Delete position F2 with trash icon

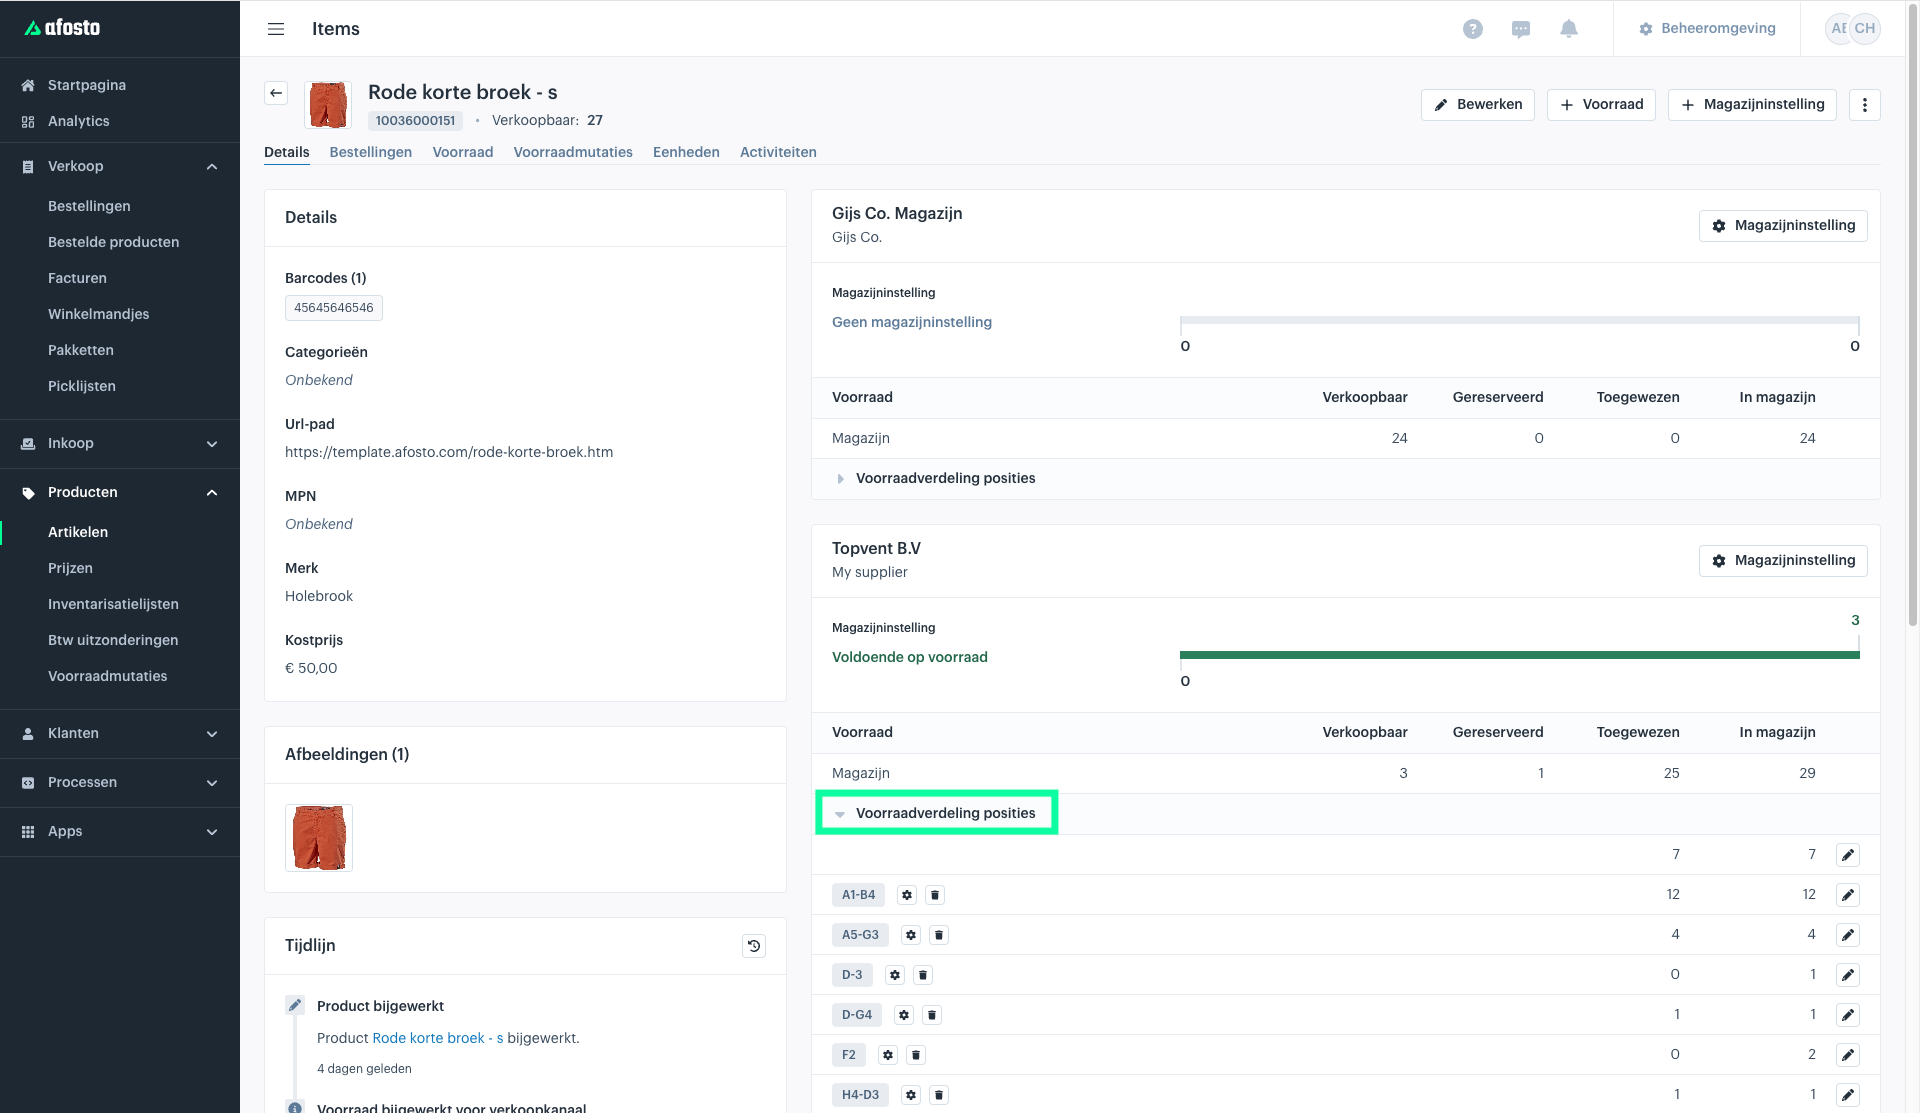click(x=916, y=1055)
